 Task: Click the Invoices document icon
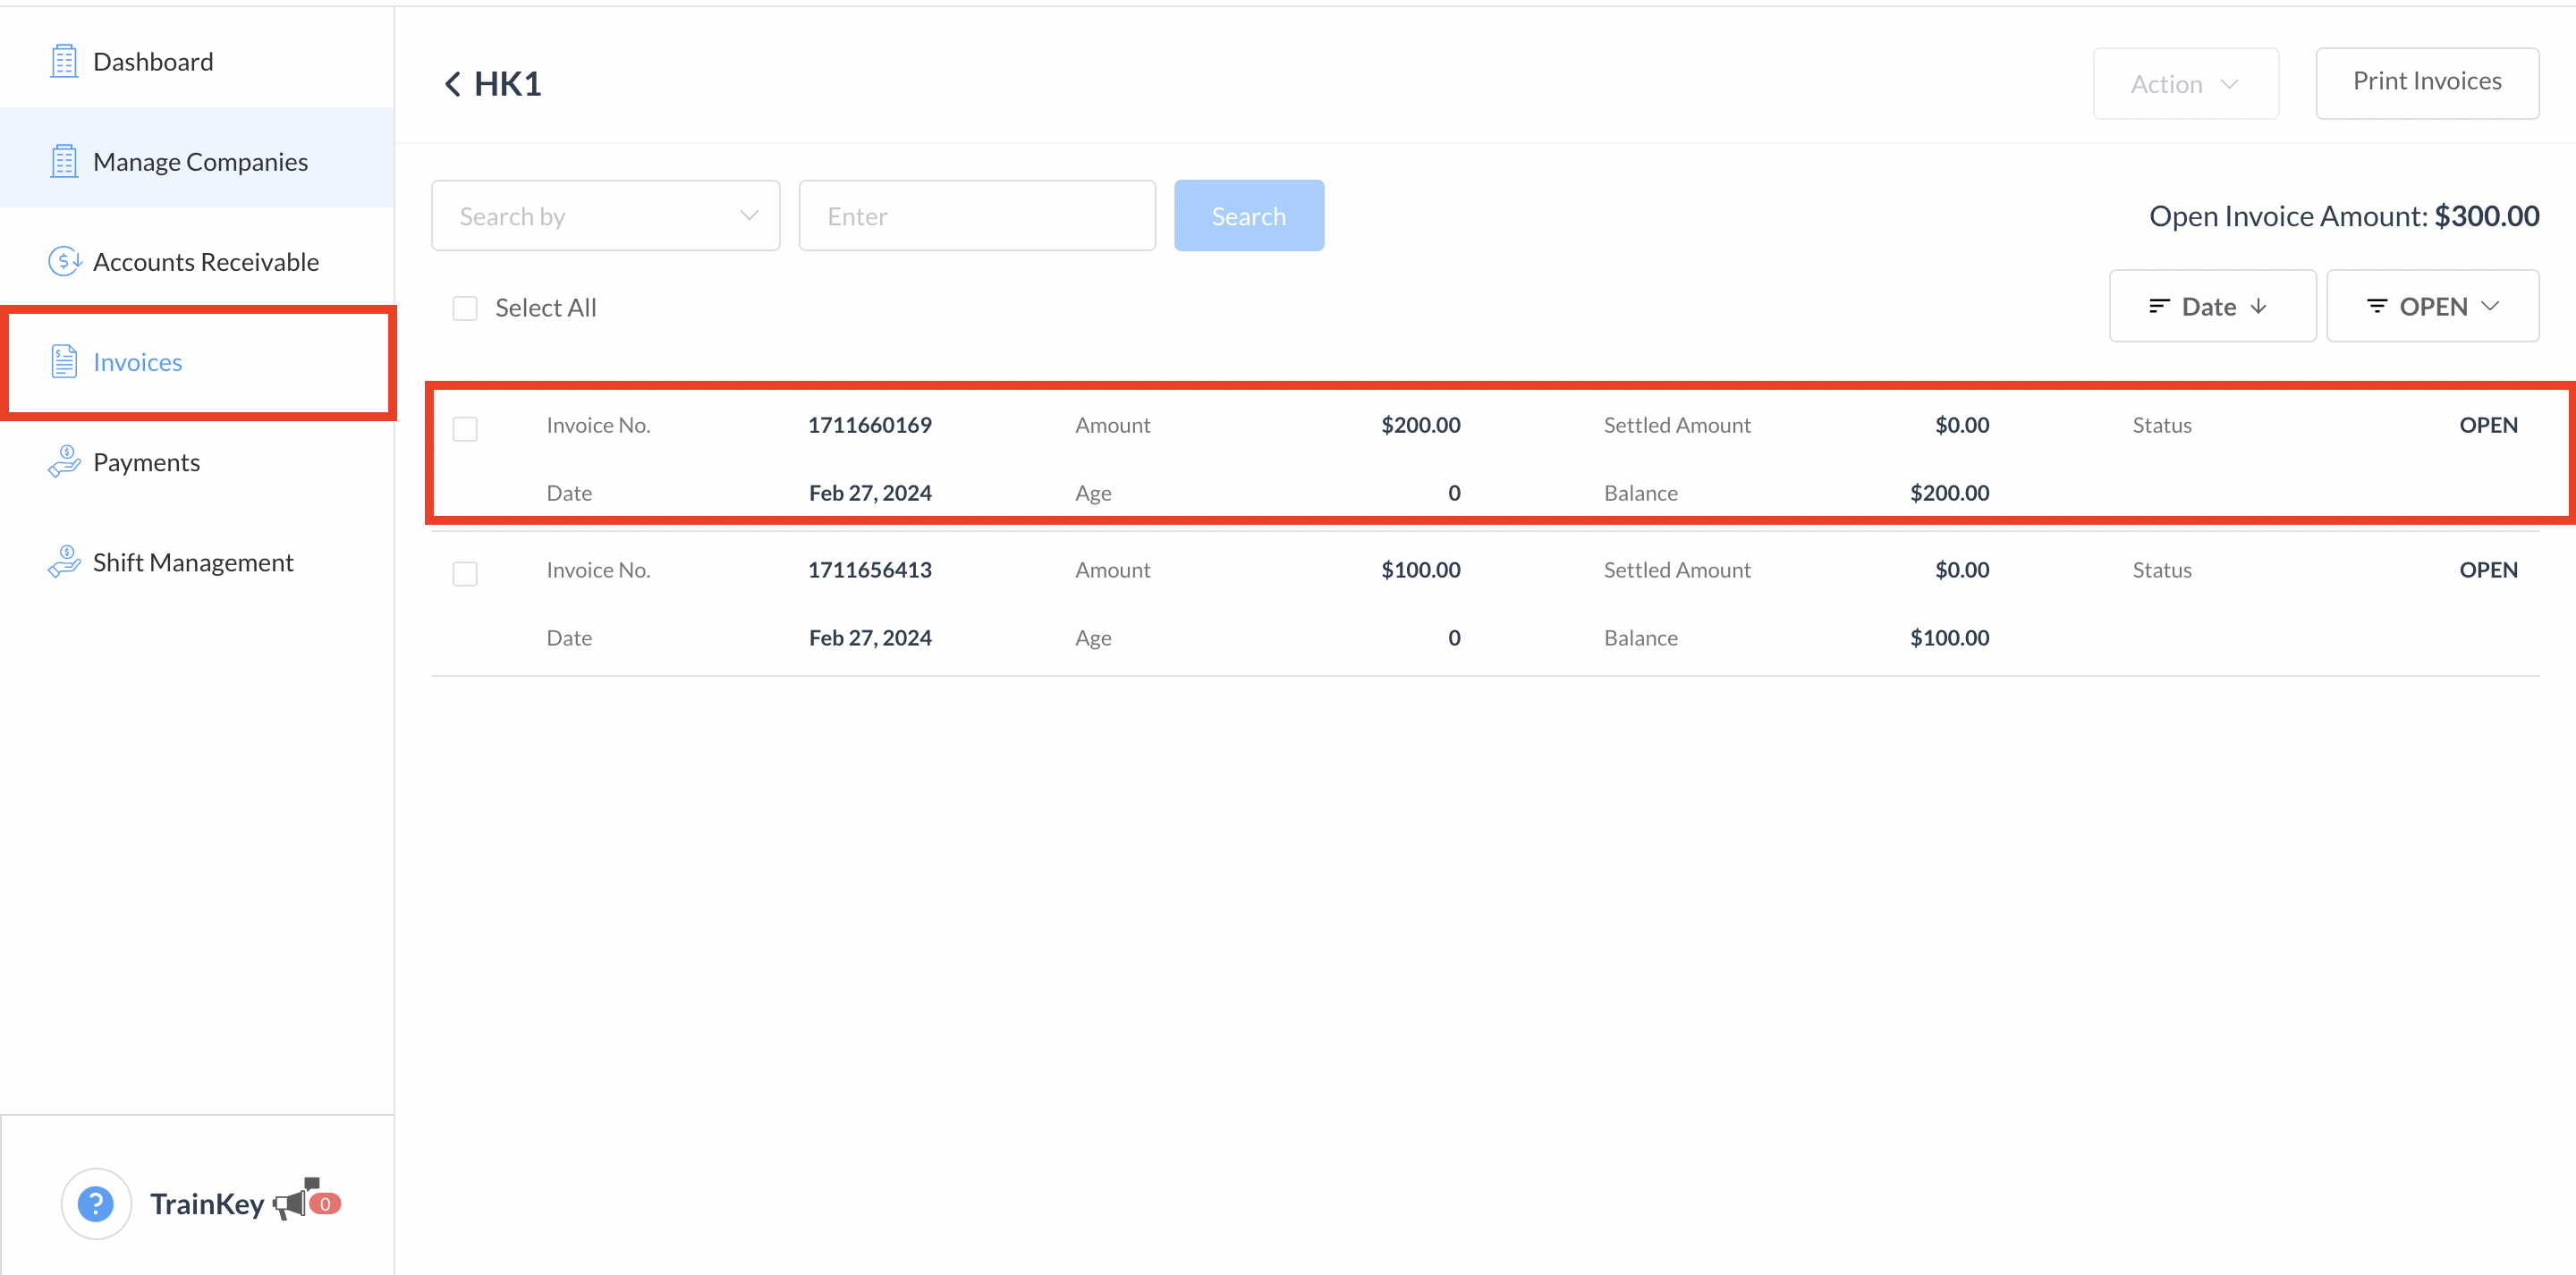(64, 362)
